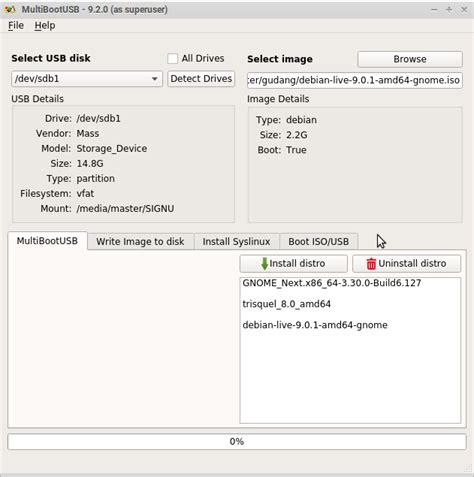
Task: Click the MultiBootUSB app icon in title bar
Action: [10, 9]
